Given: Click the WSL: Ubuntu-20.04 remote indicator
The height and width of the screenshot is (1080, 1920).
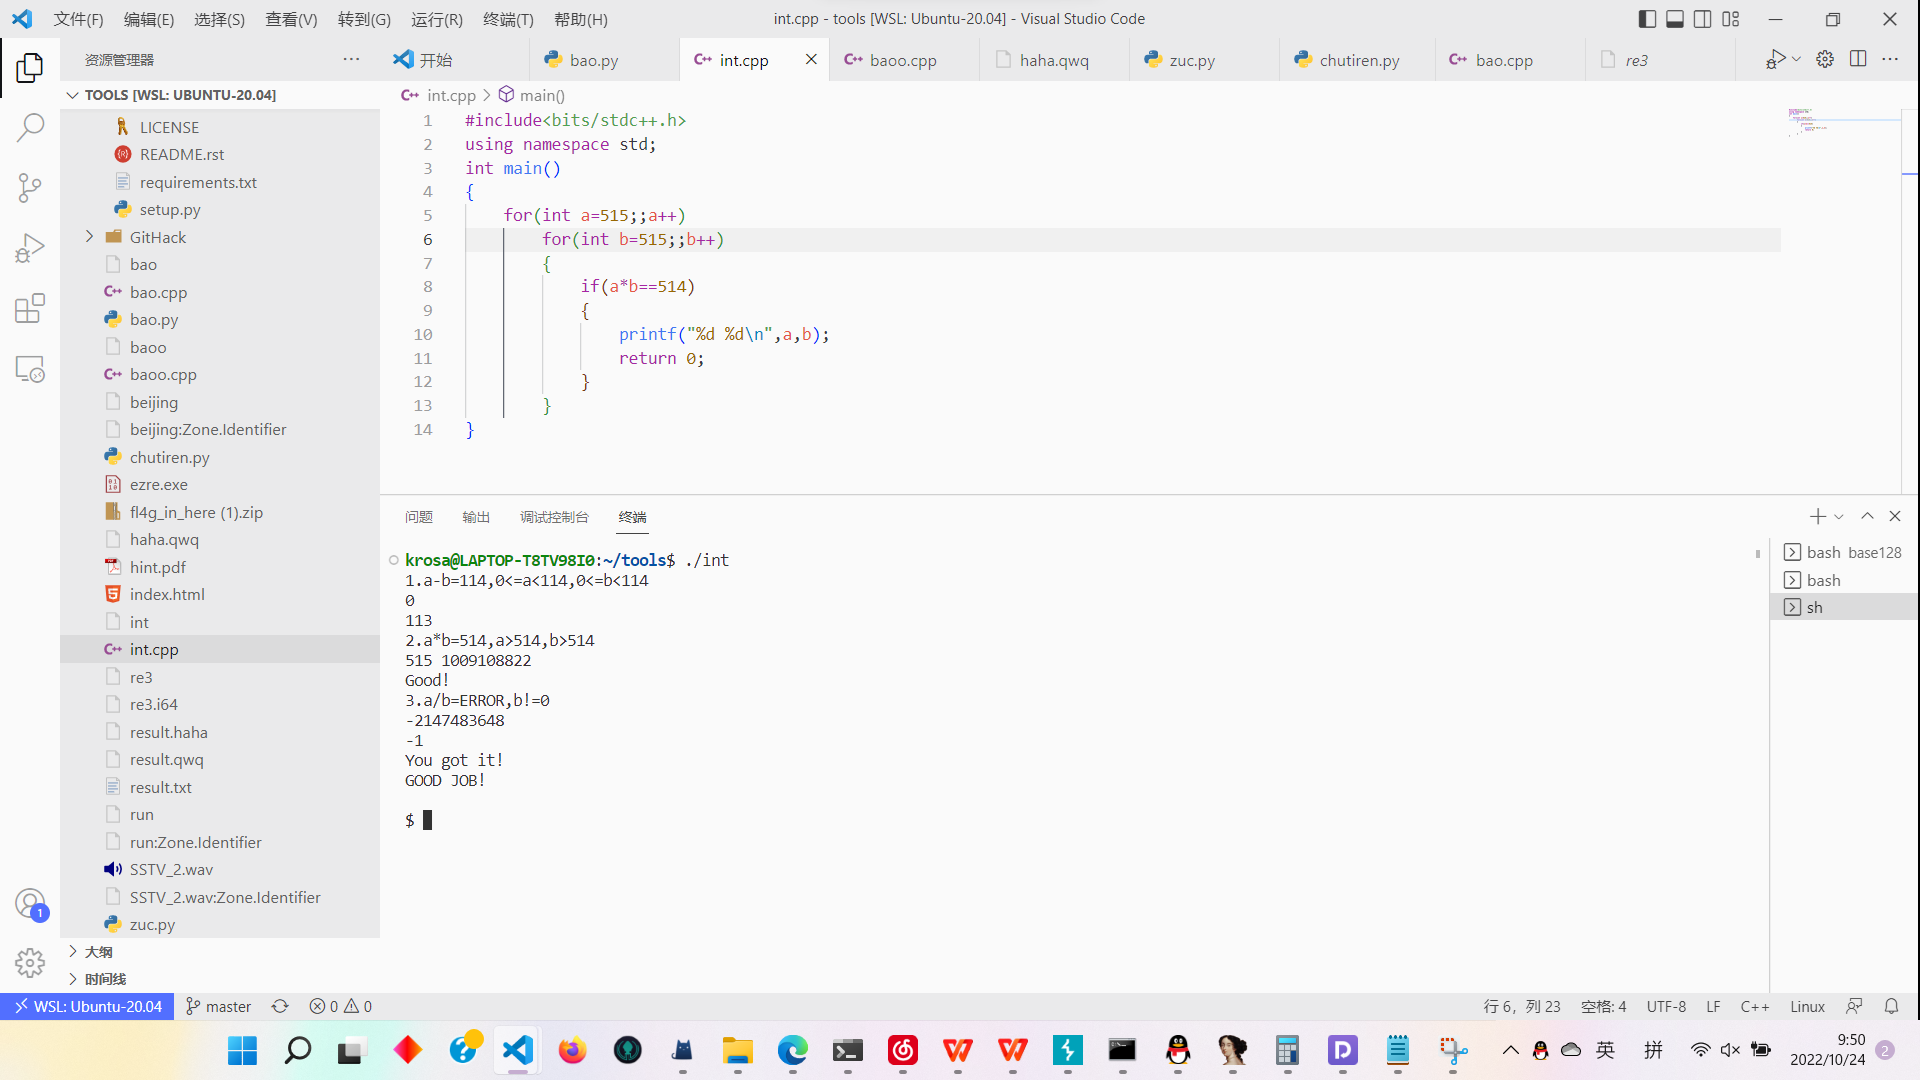Looking at the screenshot, I should pos(87,1006).
